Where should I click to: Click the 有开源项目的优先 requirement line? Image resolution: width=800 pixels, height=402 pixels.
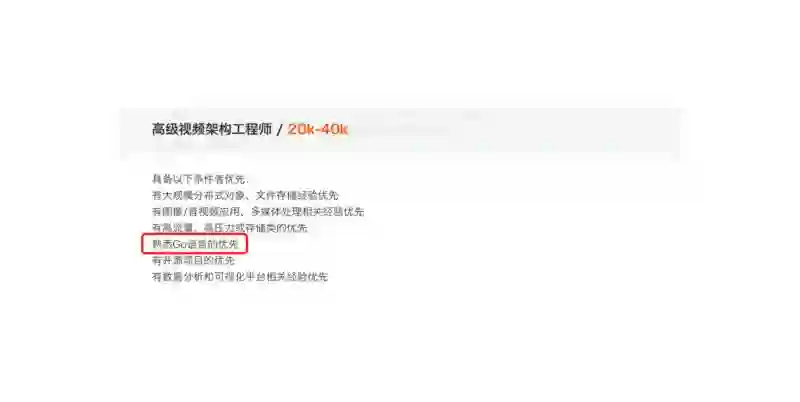click(x=193, y=261)
